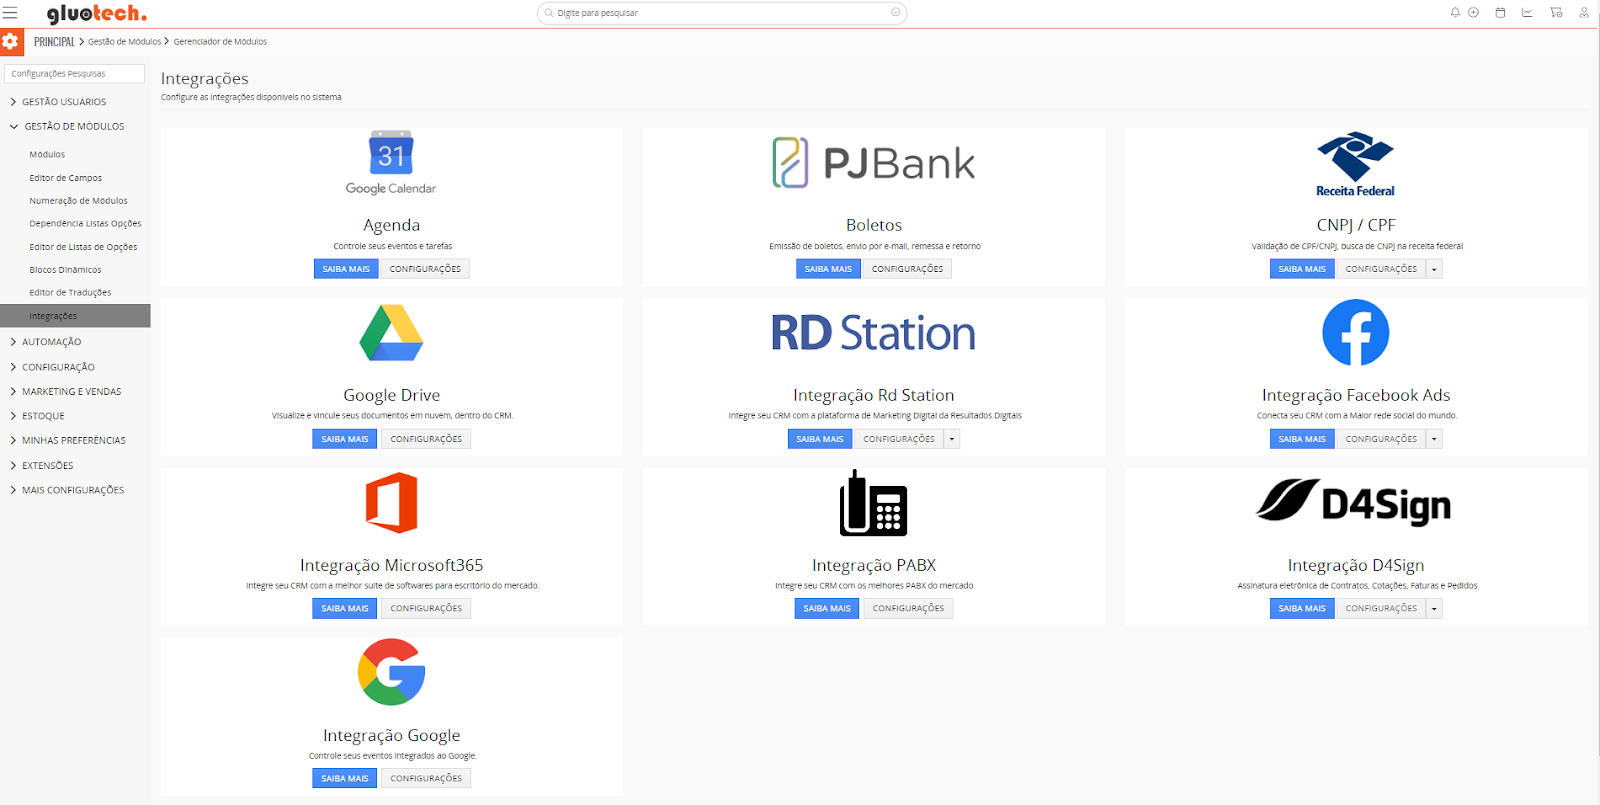Image resolution: width=1600 pixels, height=805 pixels.
Task: Open the calendar icon in header
Action: point(1500,13)
